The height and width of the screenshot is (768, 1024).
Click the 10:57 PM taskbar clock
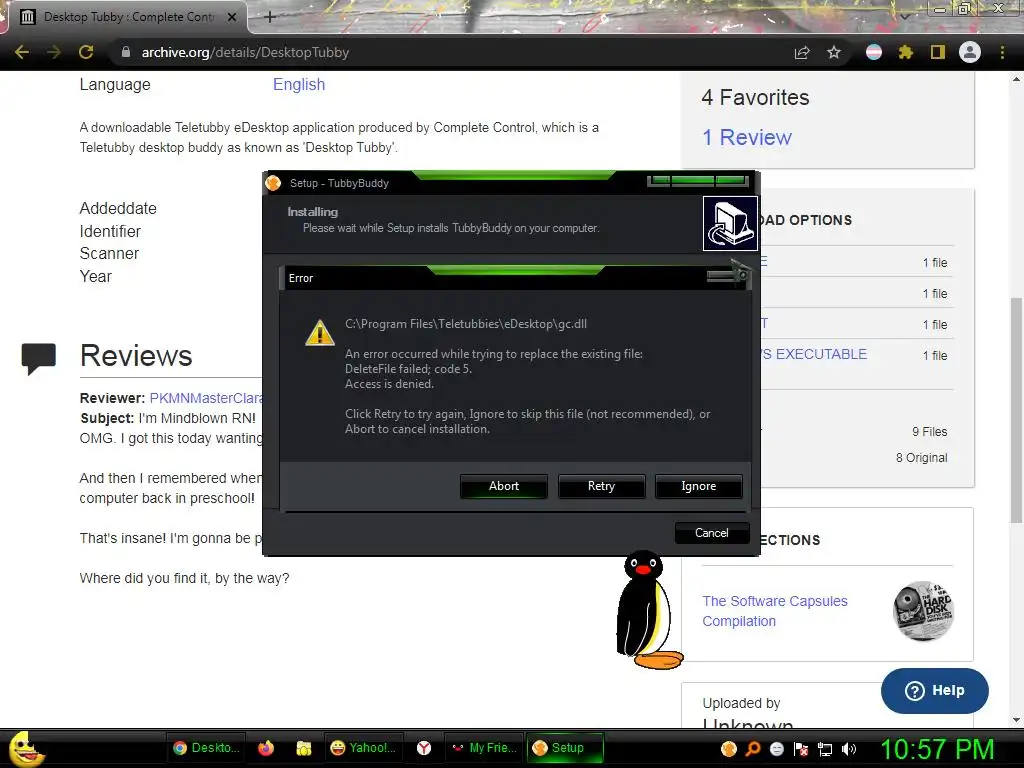[937, 749]
